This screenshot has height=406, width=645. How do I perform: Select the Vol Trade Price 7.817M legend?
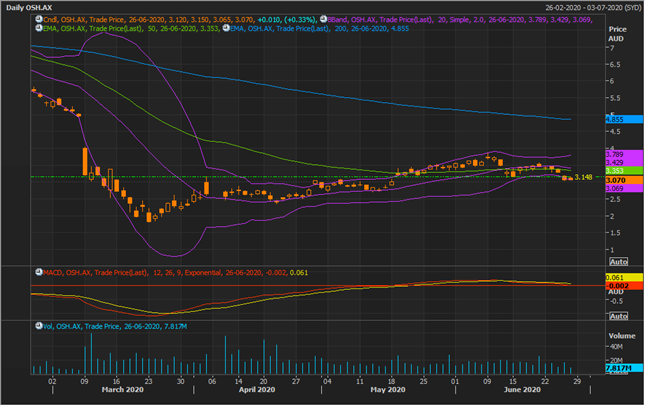tap(115, 326)
